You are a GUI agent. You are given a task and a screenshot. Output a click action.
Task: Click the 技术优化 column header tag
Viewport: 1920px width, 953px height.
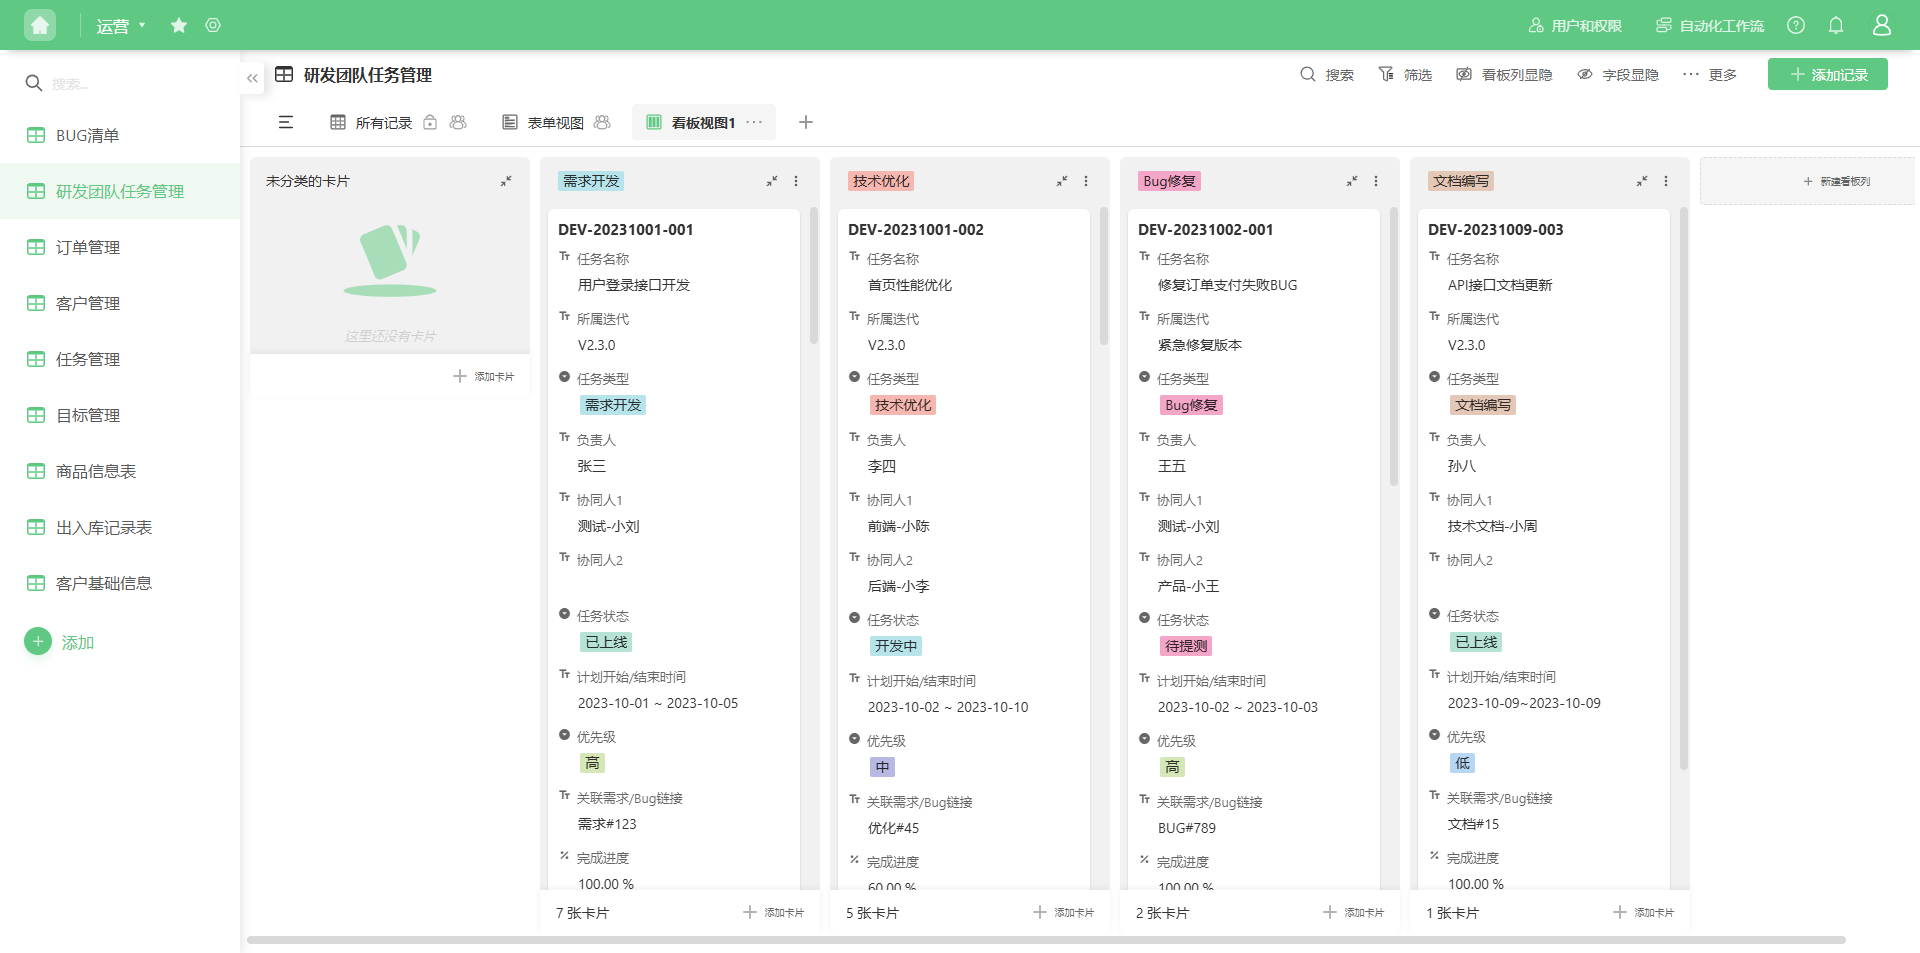[882, 181]
